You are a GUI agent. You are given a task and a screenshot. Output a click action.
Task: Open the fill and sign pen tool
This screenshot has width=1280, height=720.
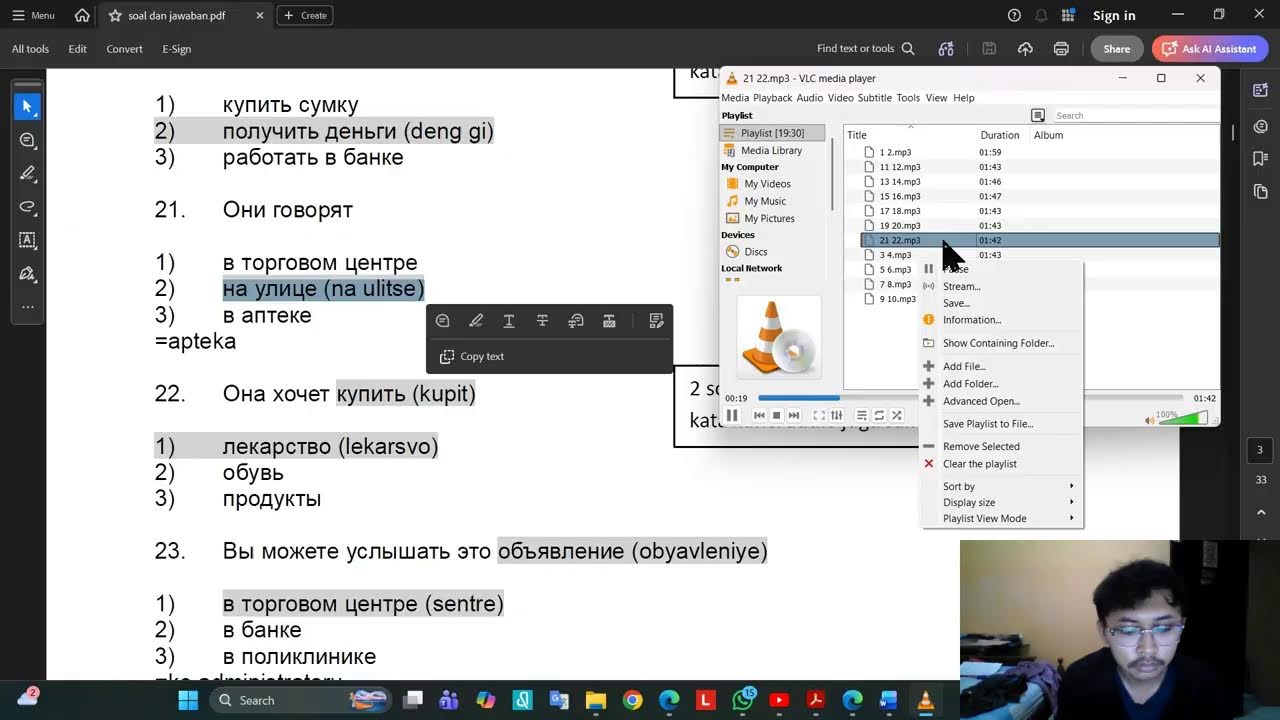[x=27, y=273]
